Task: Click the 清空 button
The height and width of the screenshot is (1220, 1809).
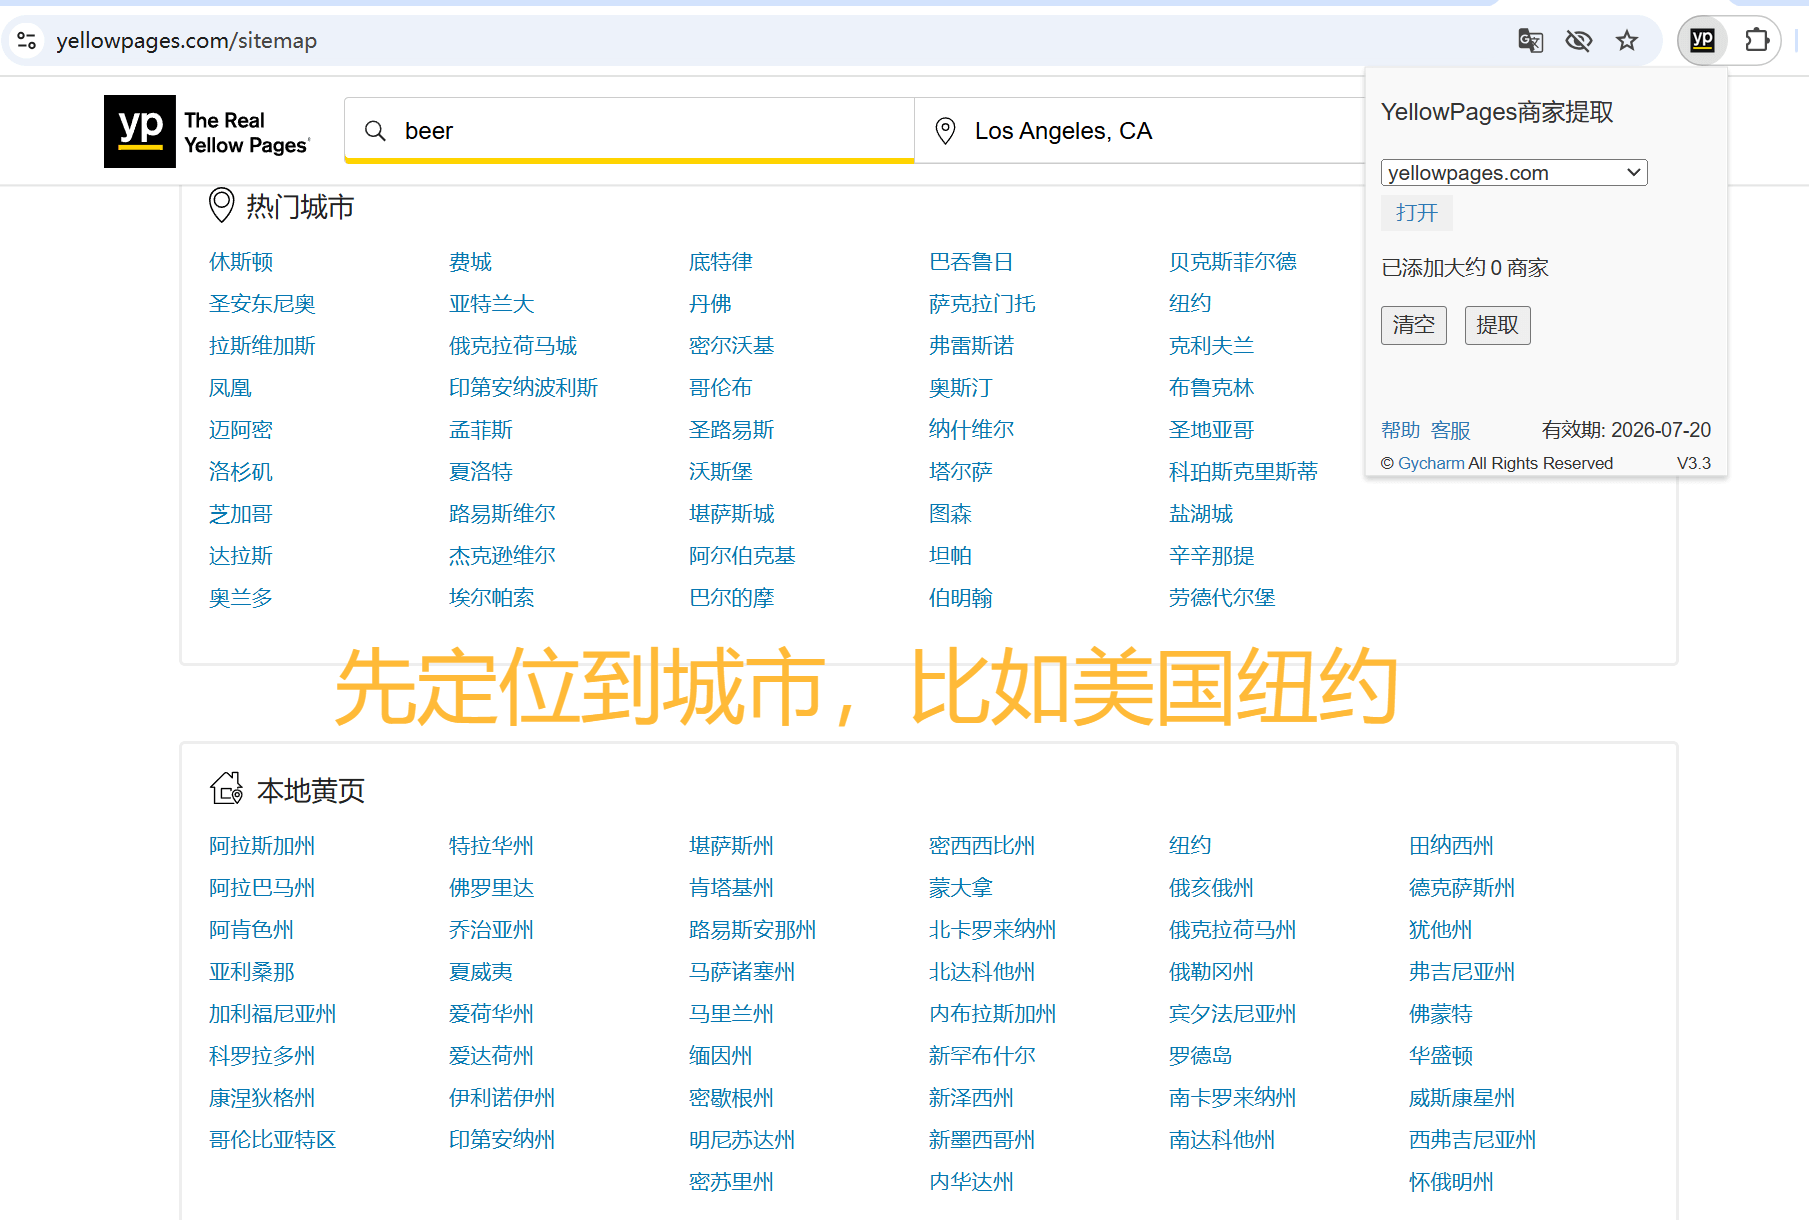Action: 1414,325
